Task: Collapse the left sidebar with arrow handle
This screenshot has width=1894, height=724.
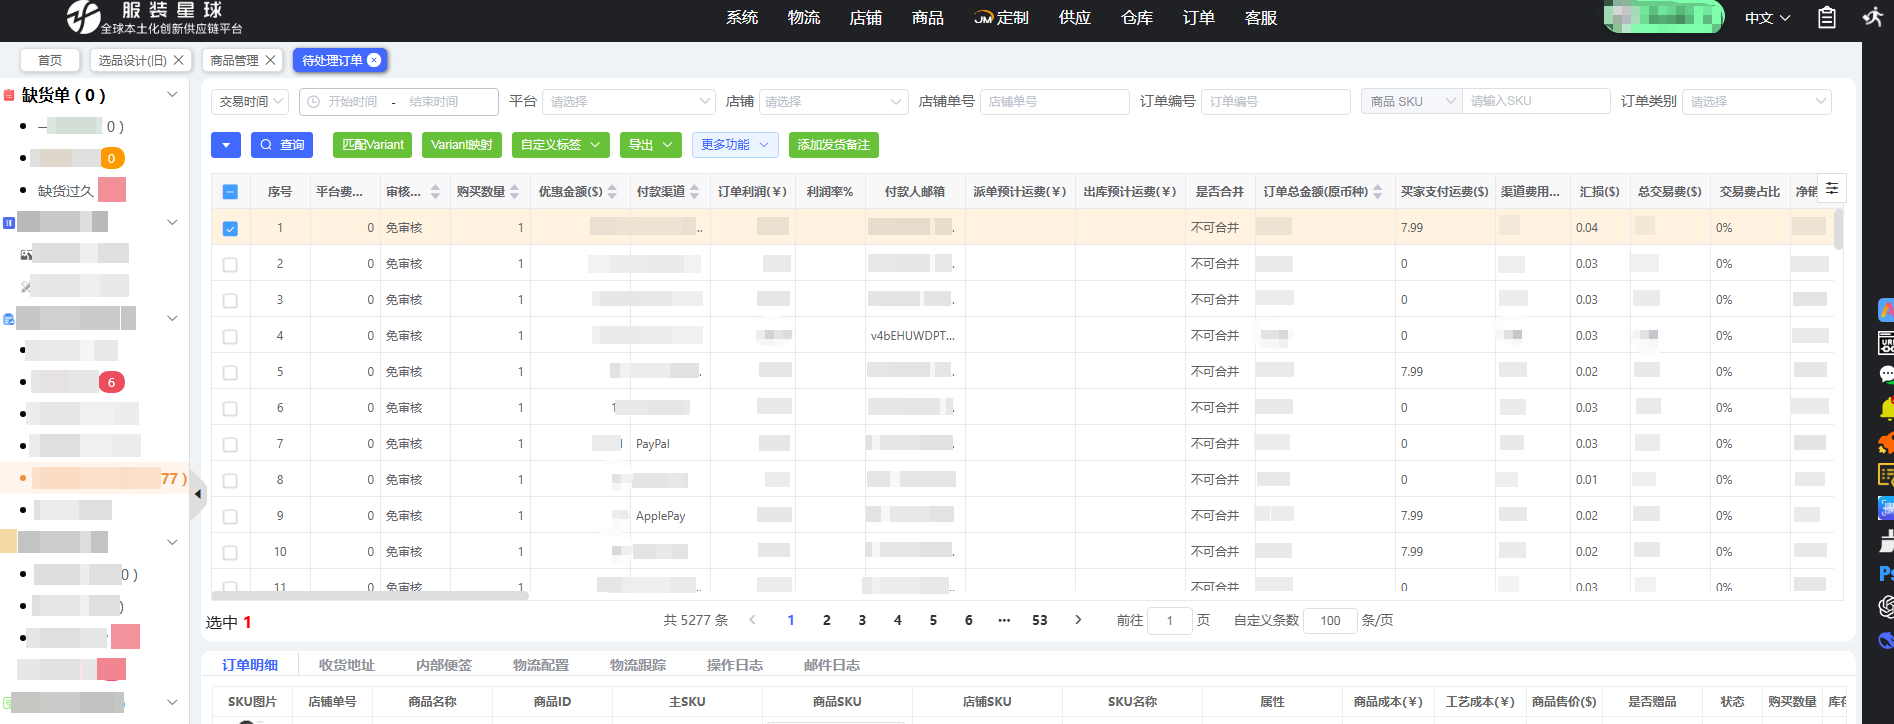Action: (x=198, y=494)
